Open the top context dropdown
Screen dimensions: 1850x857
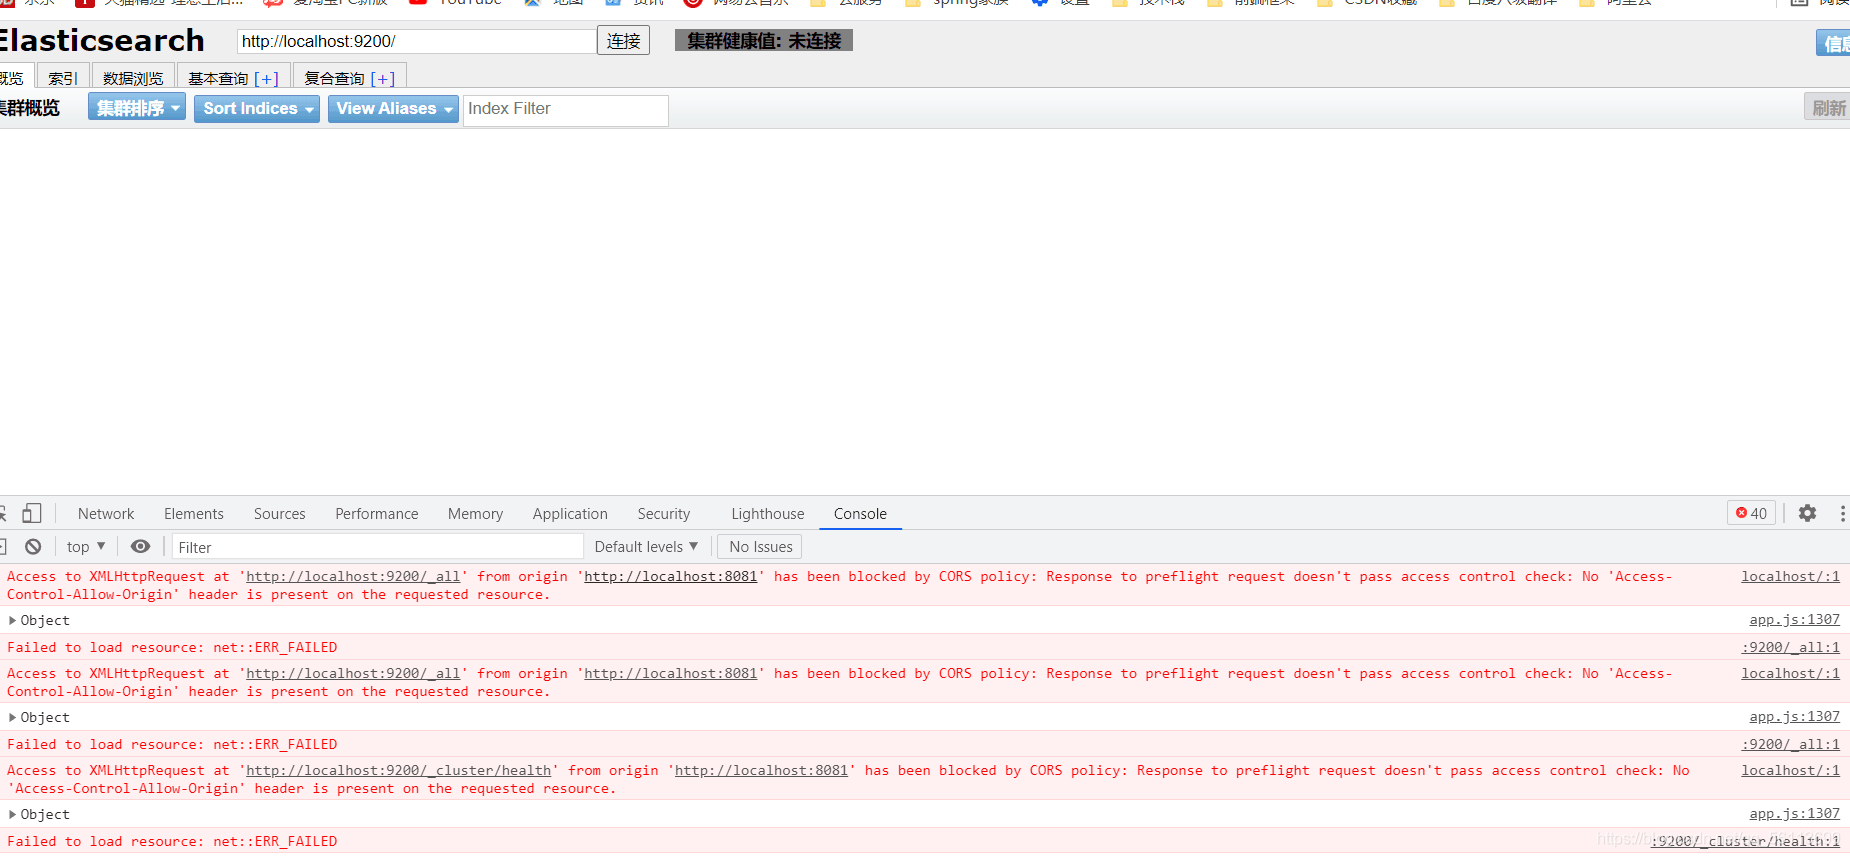coord(86,546)
